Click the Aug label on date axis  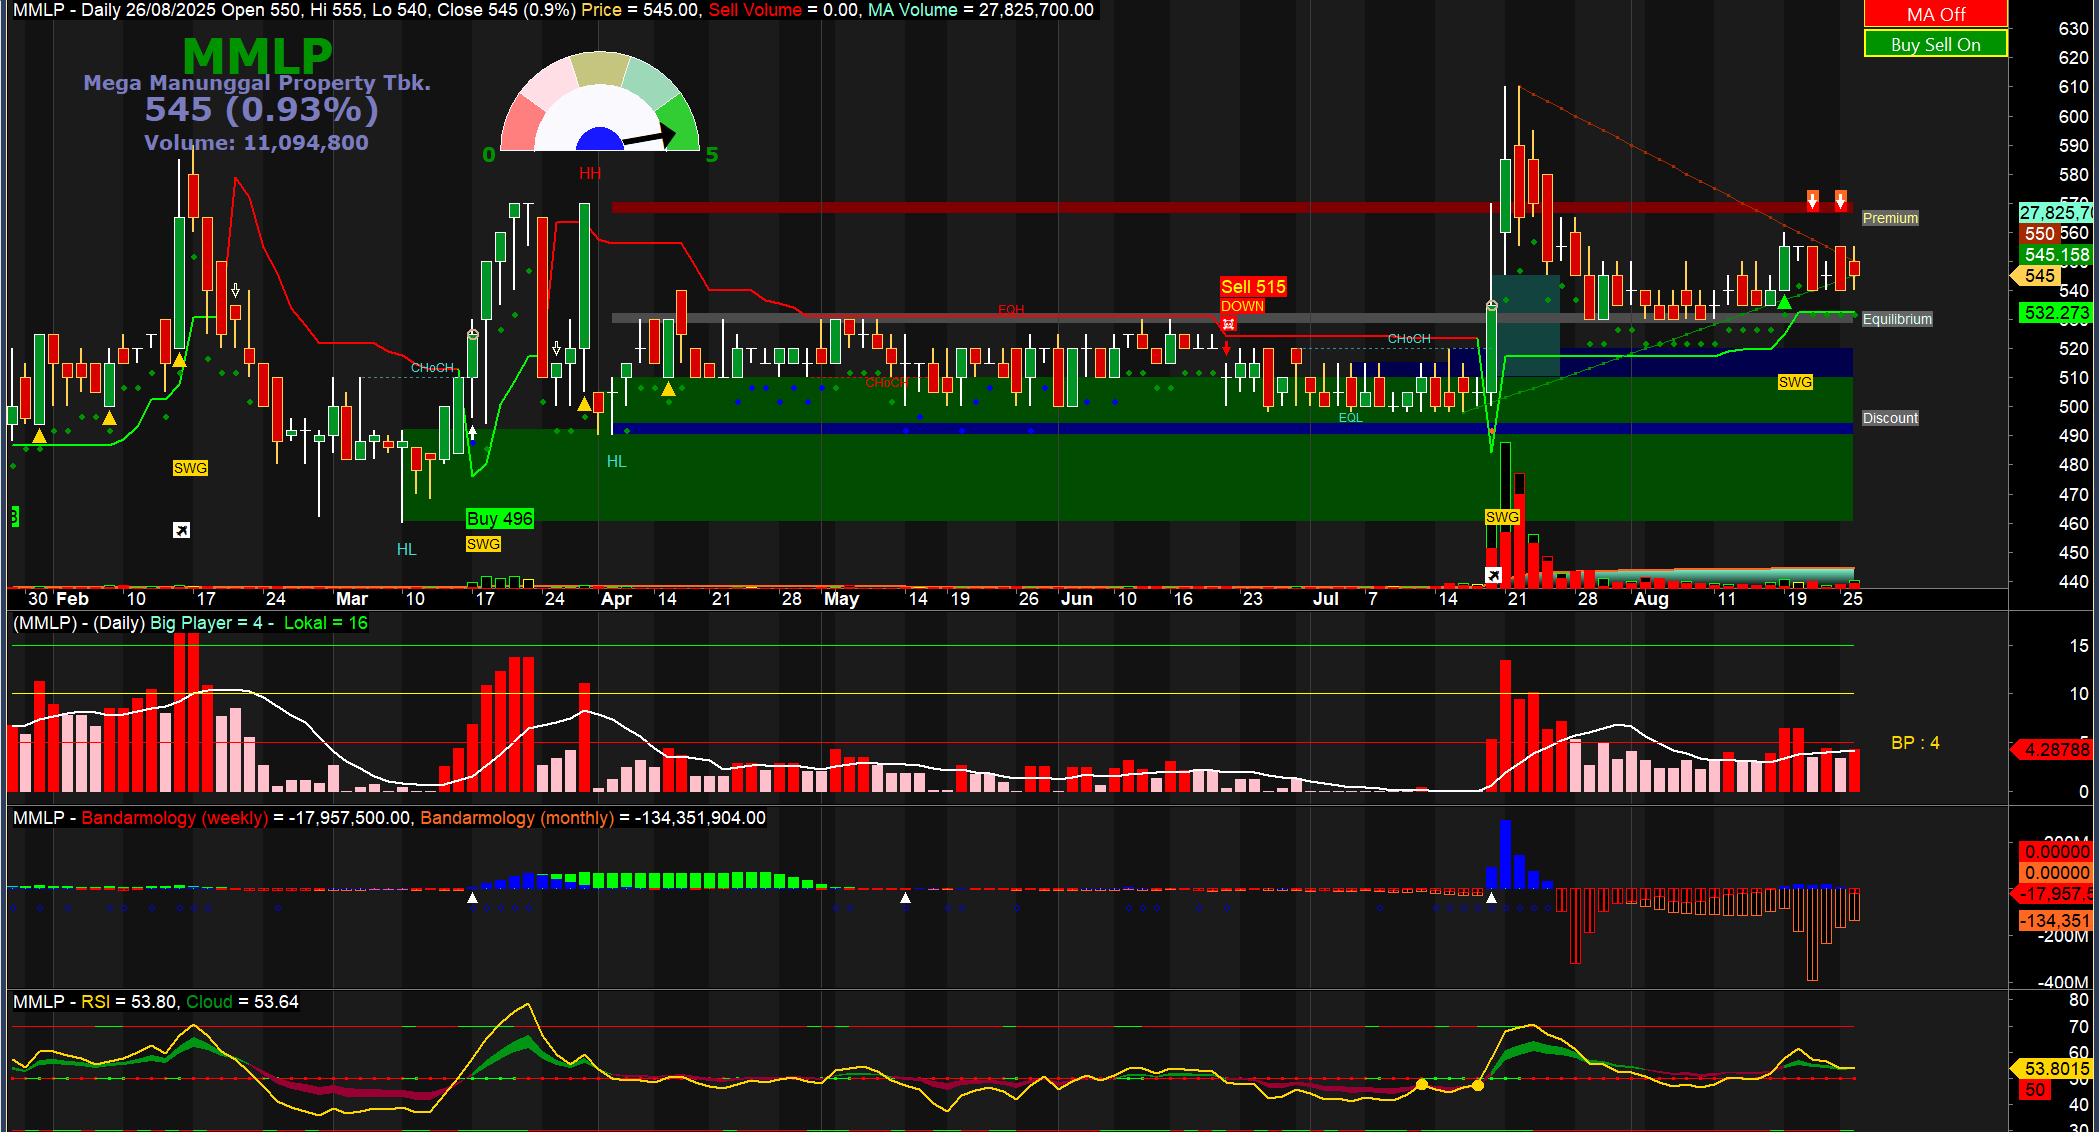(x=1651, y=599)
